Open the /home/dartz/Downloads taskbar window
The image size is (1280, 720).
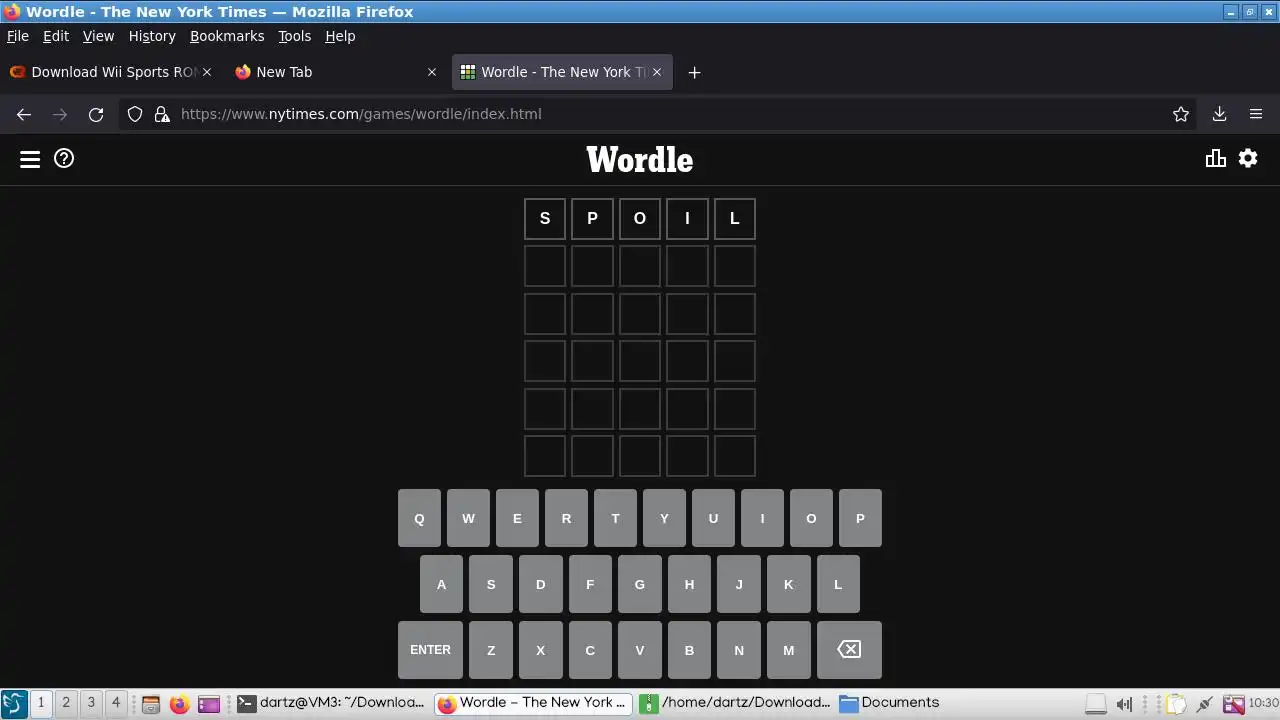coord(735,703)
